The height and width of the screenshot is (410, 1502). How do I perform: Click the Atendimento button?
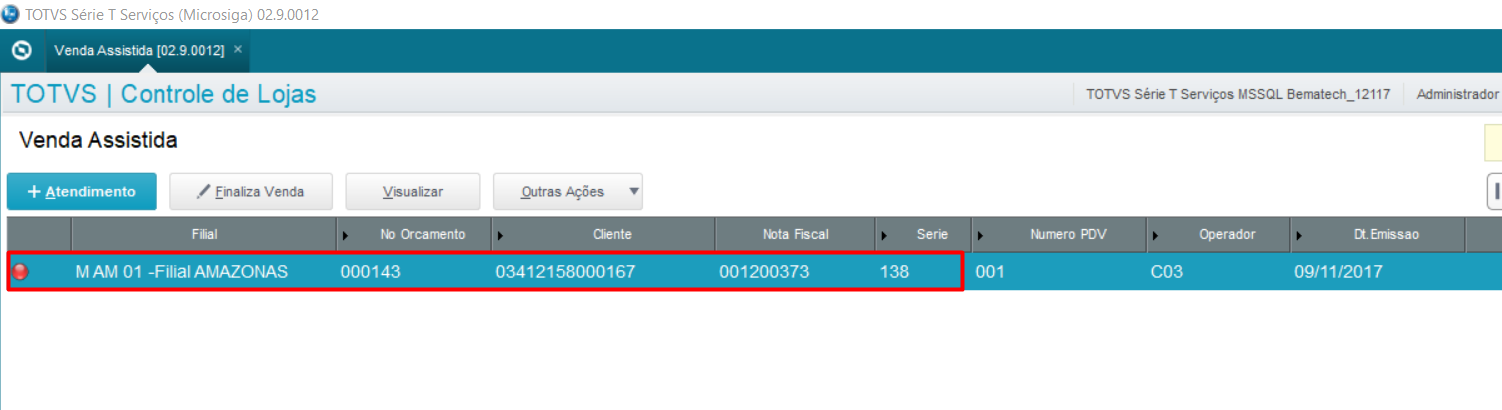click(x=82, y=191)
